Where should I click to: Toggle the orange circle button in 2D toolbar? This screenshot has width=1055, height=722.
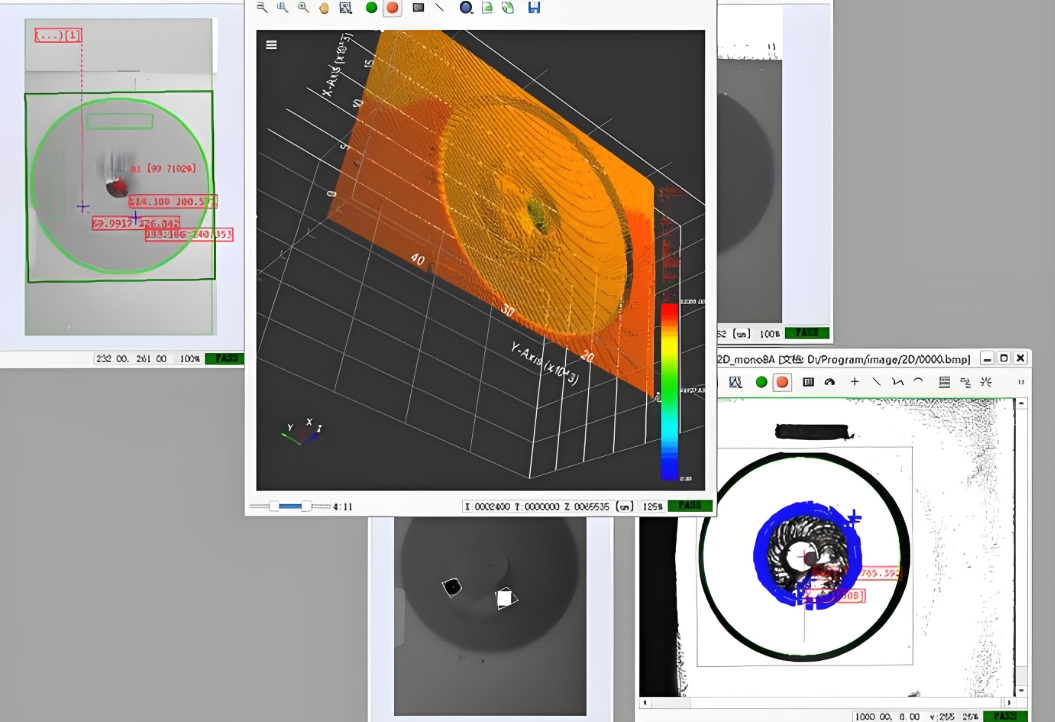(782, 382)
